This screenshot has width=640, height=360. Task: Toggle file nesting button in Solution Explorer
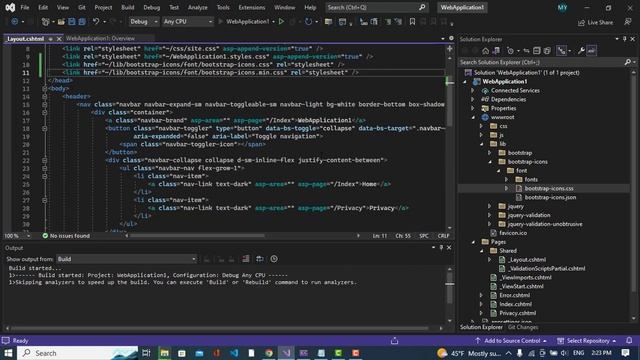click(561, 51)
